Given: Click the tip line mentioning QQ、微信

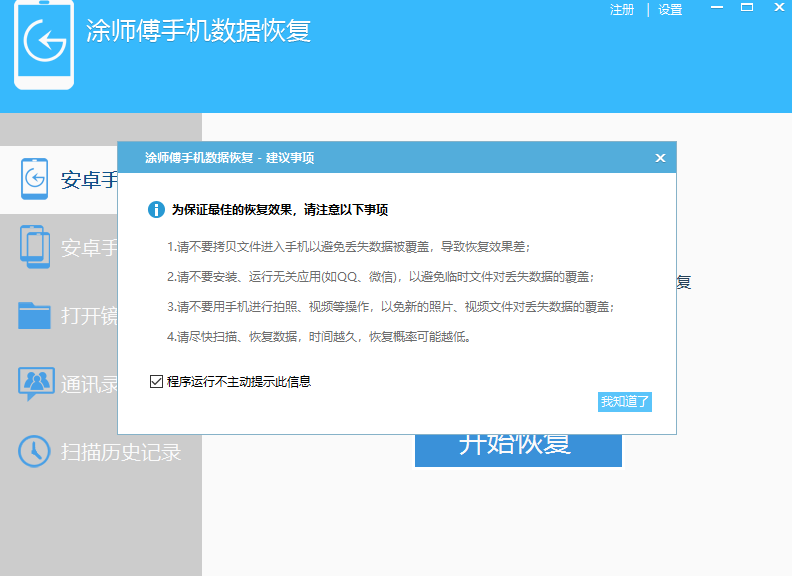Looking at the screenshot, I should pyautogui.click(x=387, y=276).
